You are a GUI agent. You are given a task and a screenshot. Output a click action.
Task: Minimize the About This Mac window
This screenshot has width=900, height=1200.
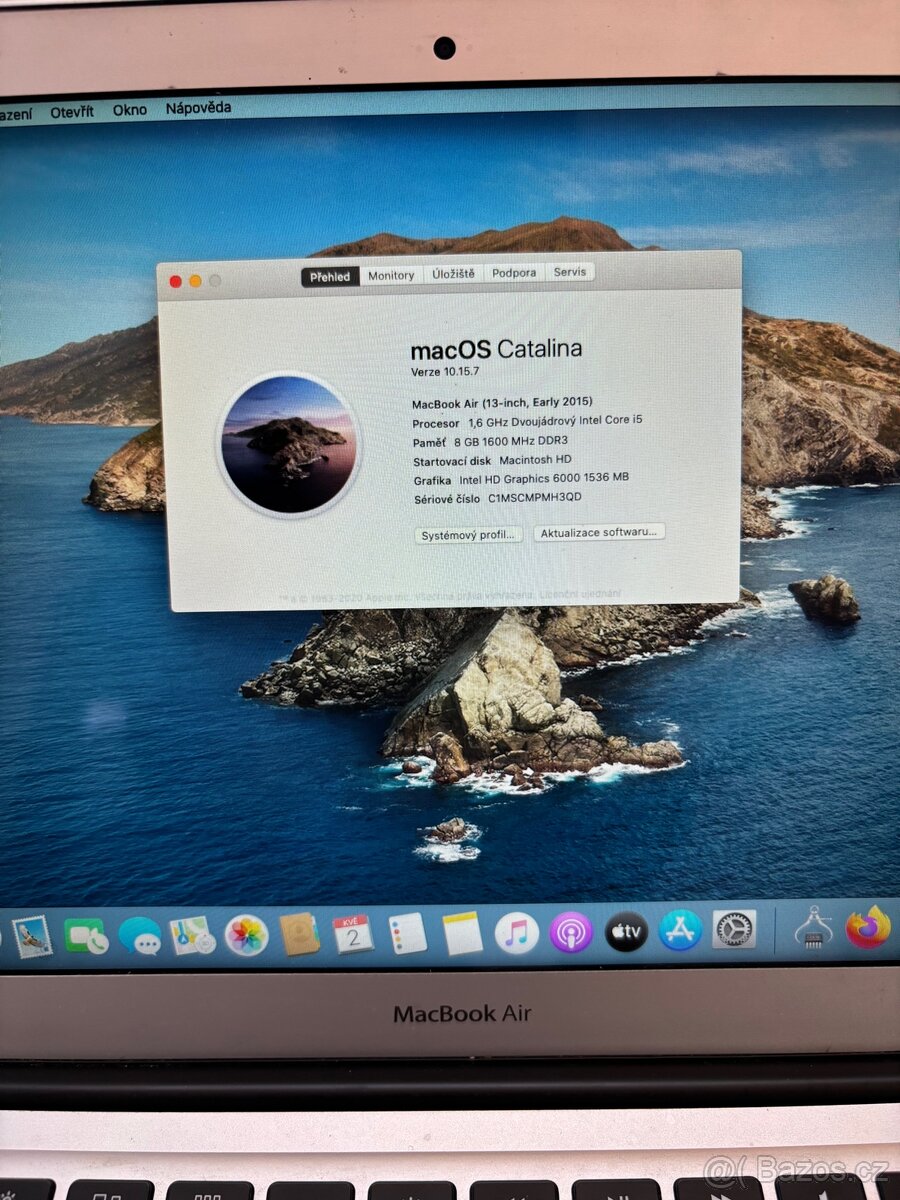pos(195,281)
